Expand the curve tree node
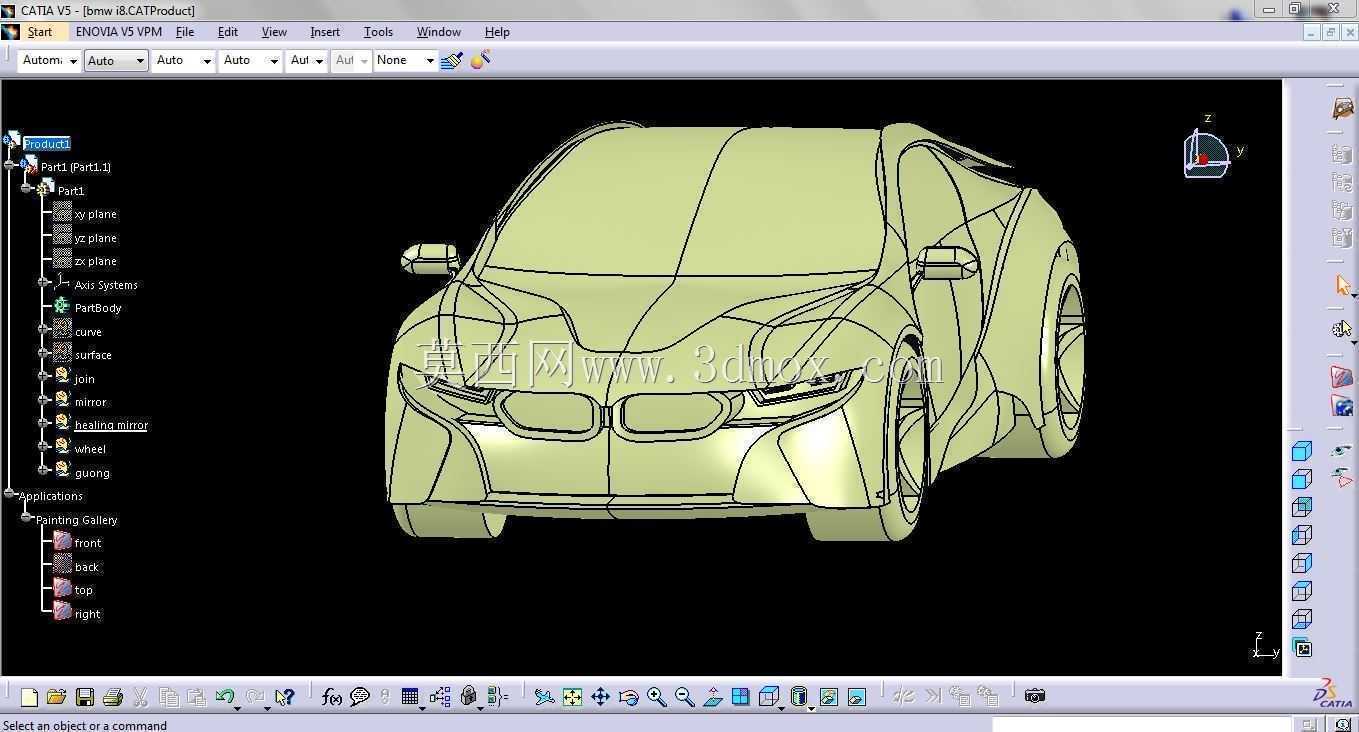Image resolution: width=1359 pixels, height=732 pixels. pos(43,328)
